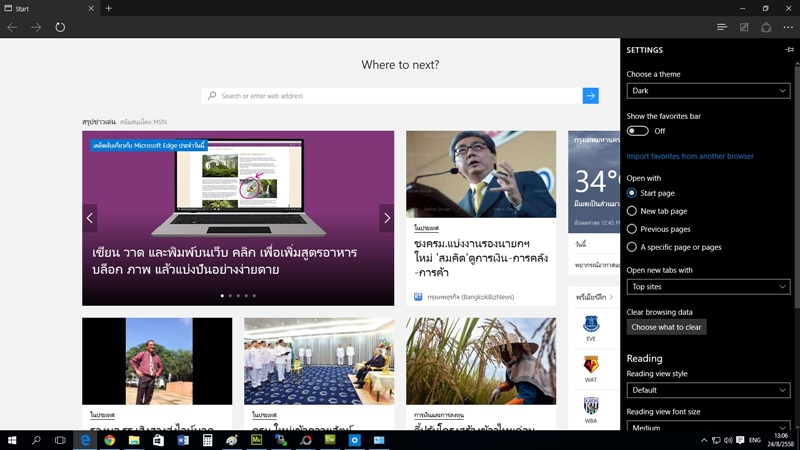Image resolution: width=800 pixels, height=450 pixels.
Task: Open Microsoft Word from taskbar
Action: pos(183,440)
